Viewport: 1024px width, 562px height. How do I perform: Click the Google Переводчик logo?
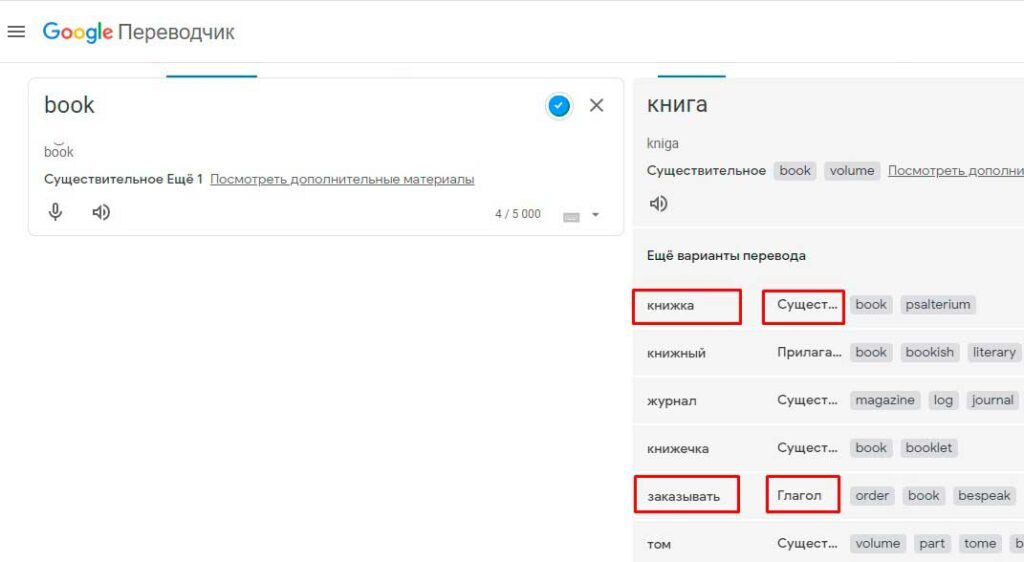pos(138,32)
